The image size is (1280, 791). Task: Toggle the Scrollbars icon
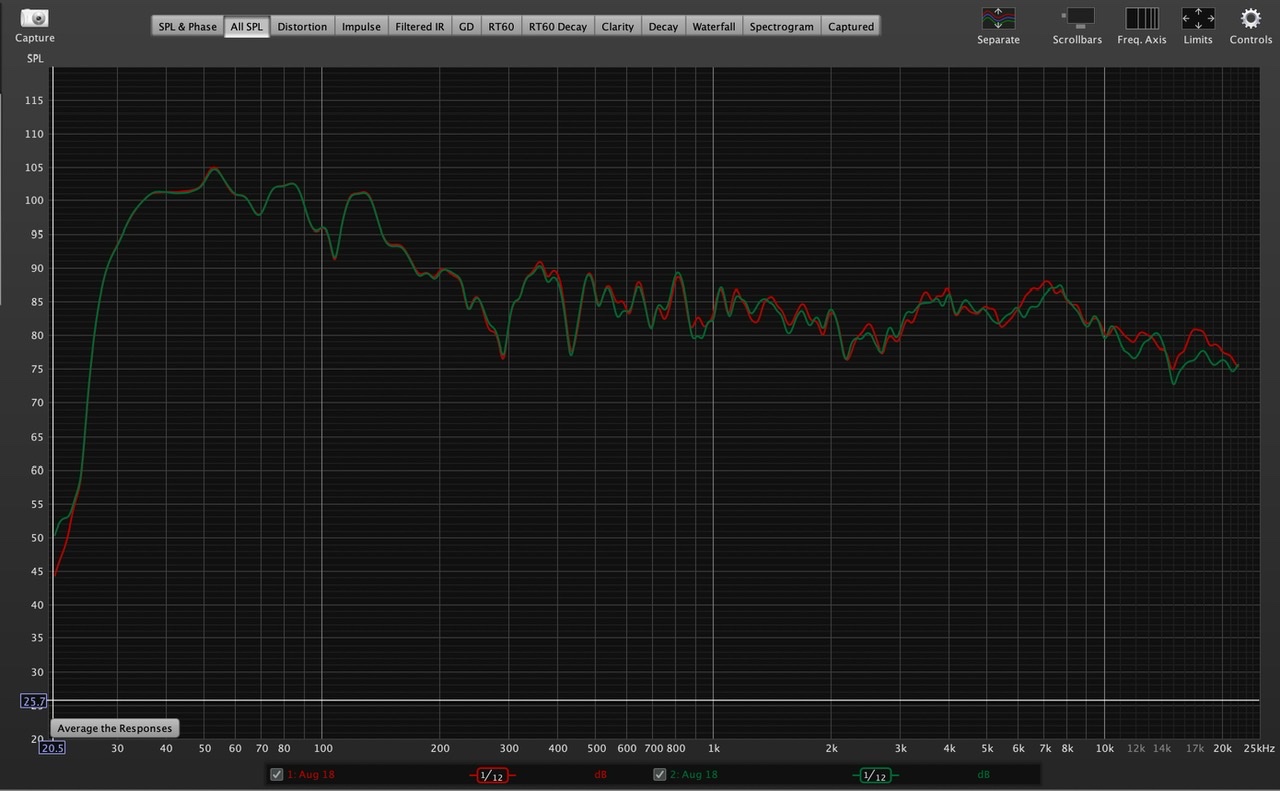[1077, 18]
